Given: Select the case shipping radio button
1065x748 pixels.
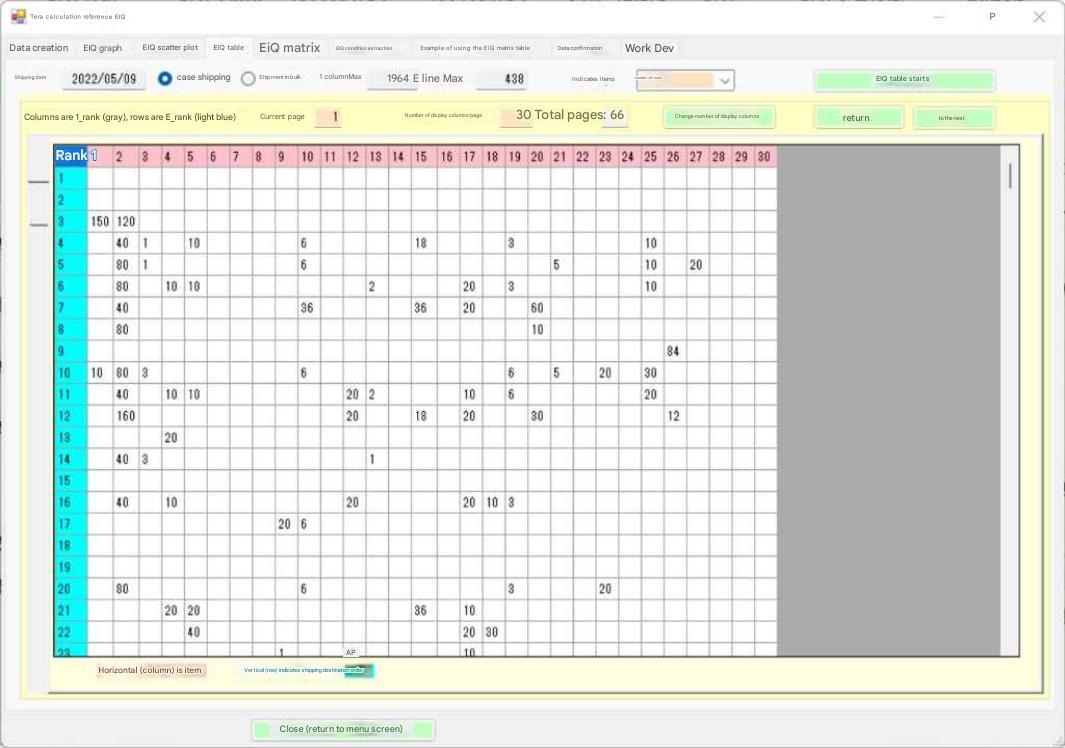Looking at the screenshot, I should pyautogui.click(x=165, y=78).
